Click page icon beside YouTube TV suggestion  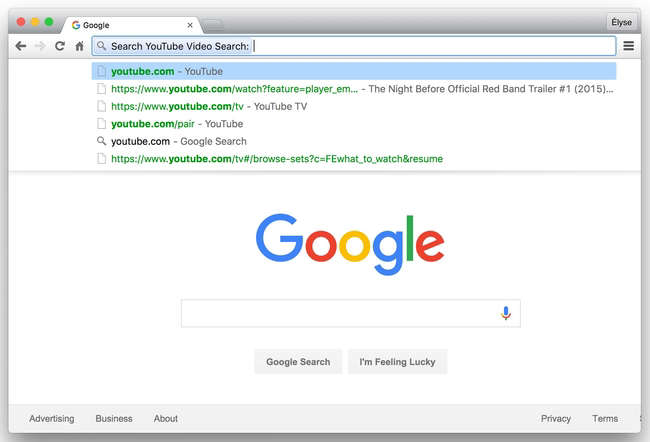tap(101, 106)
